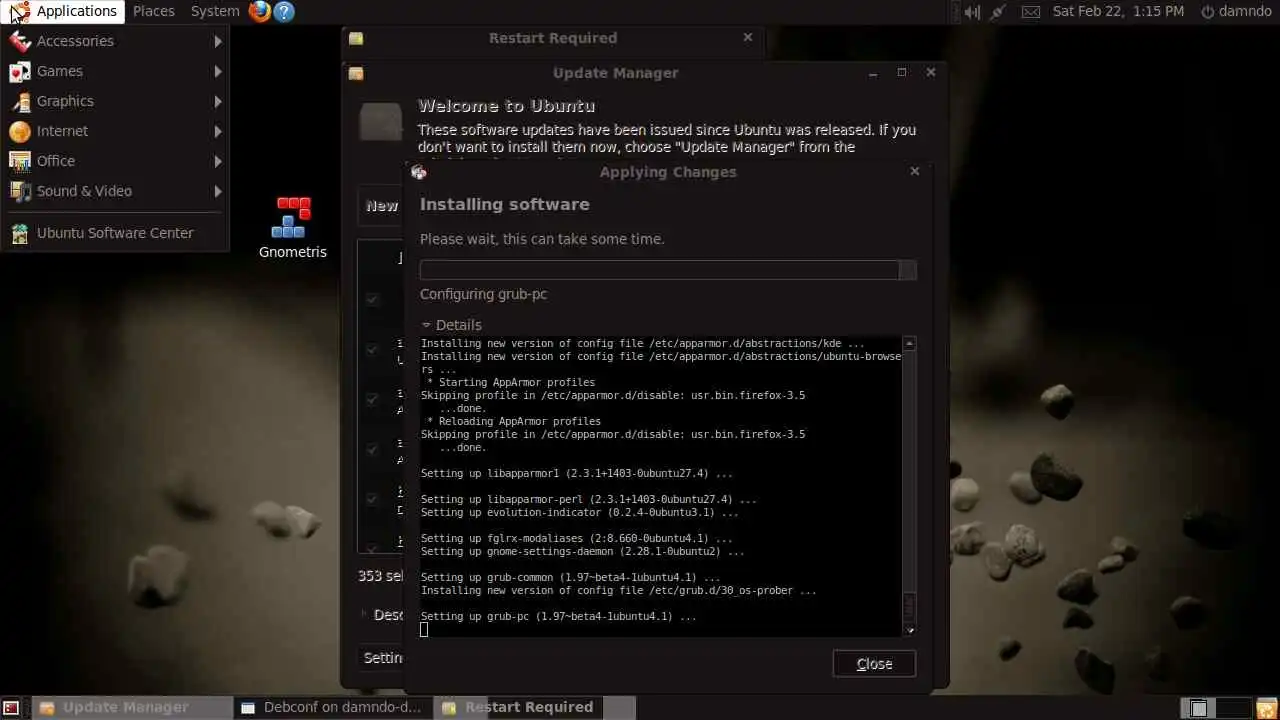Click the Update Manager title bar icon

tap(356, 73)
